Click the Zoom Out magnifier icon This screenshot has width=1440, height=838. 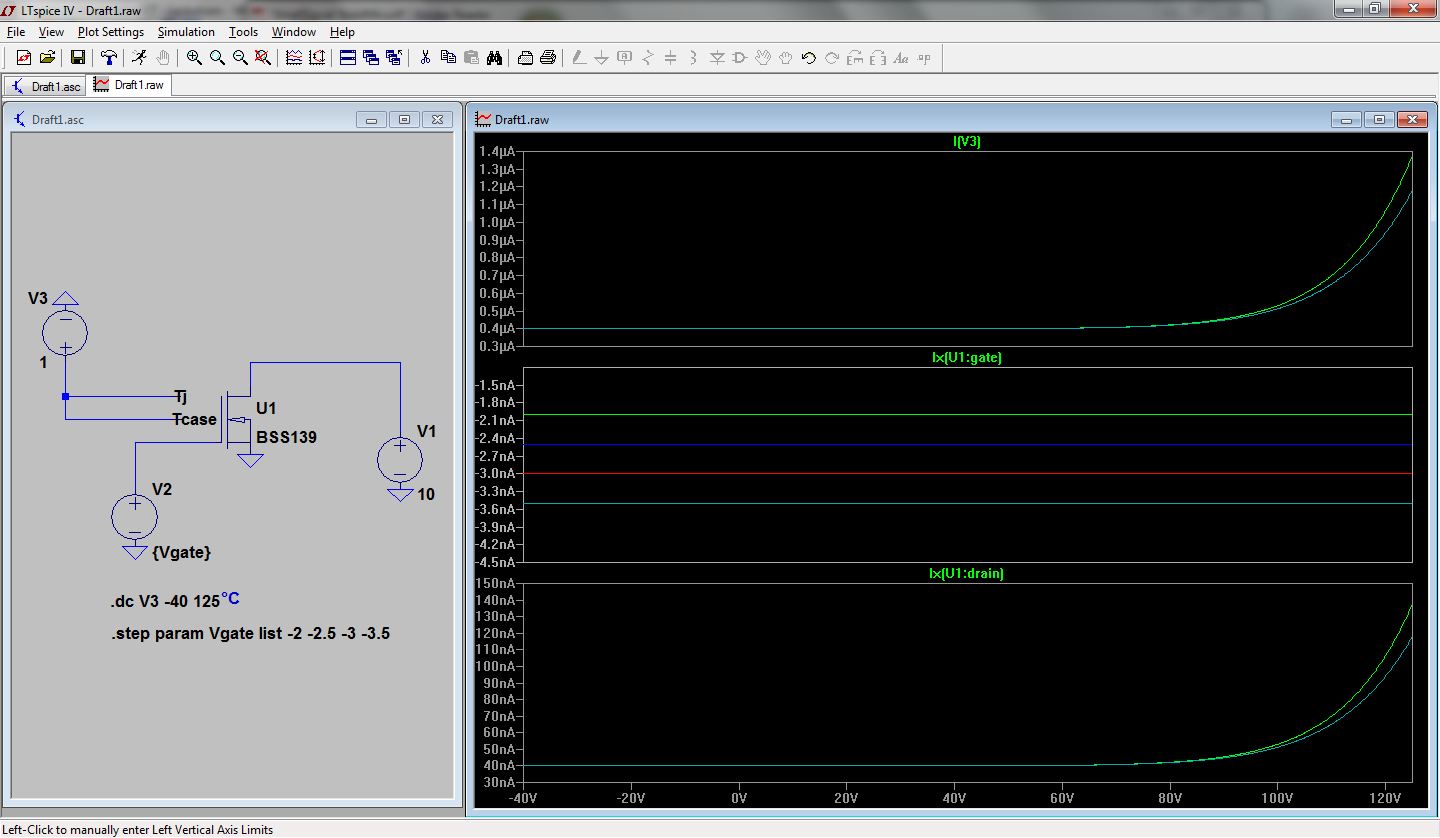point(240,58)
